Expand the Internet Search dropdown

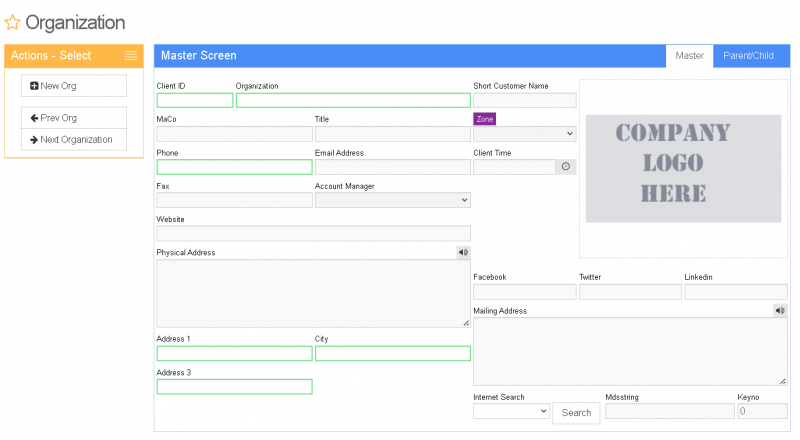point(511,411)
